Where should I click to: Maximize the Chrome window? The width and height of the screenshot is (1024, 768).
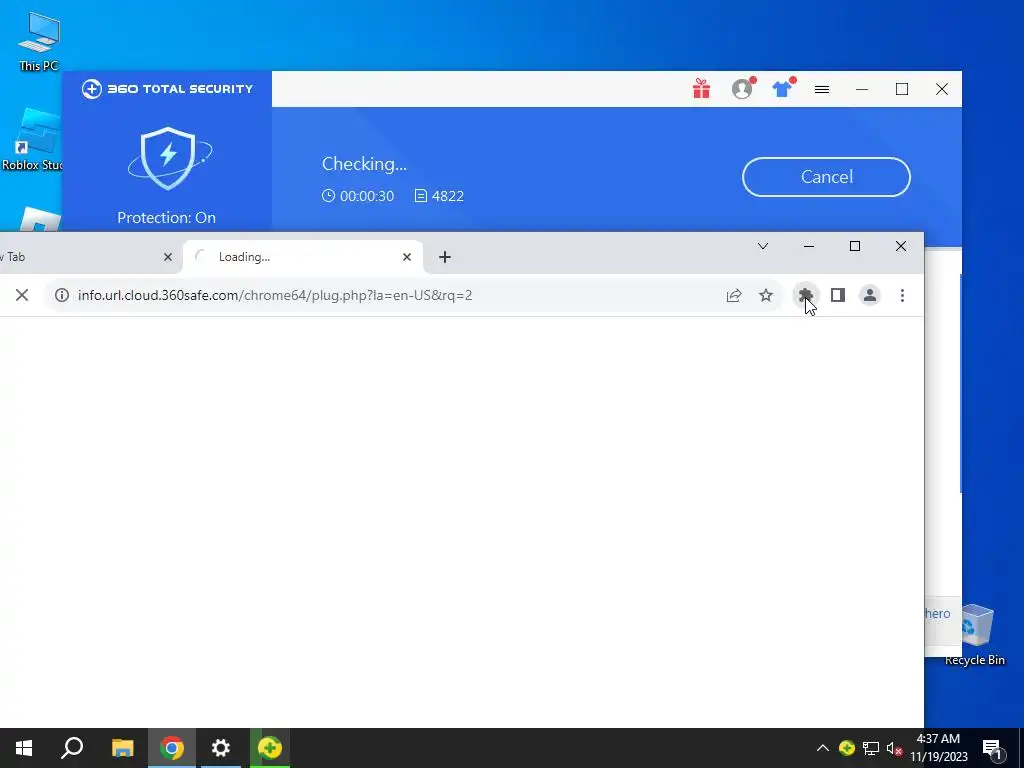pyautogui.click(x=855, y=246)
